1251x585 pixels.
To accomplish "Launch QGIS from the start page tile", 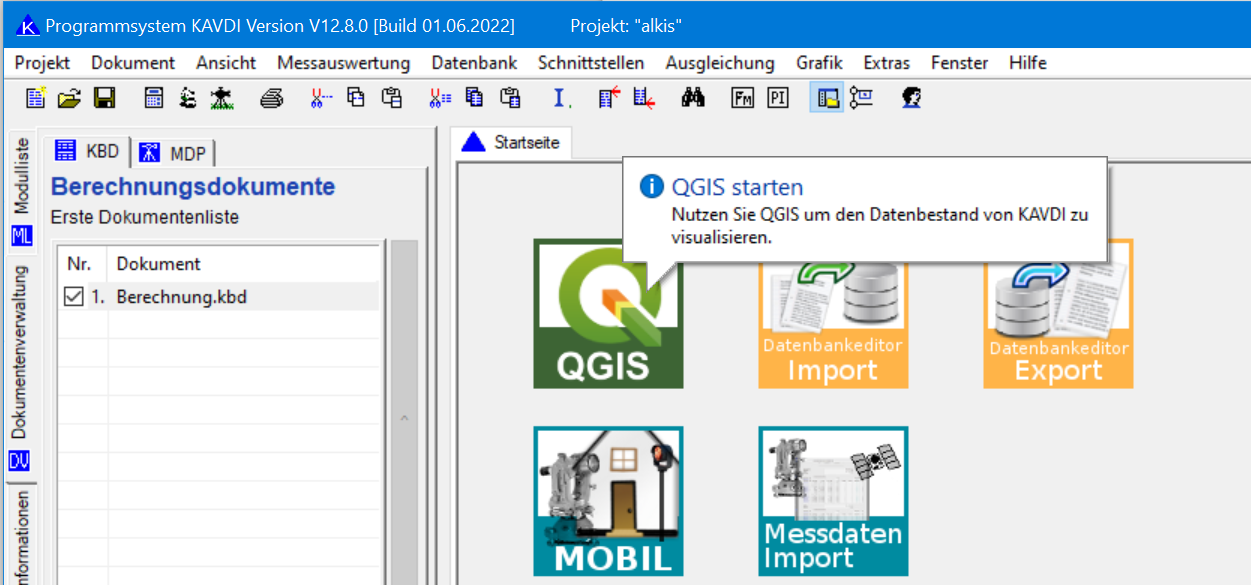I will coord(608,314).
